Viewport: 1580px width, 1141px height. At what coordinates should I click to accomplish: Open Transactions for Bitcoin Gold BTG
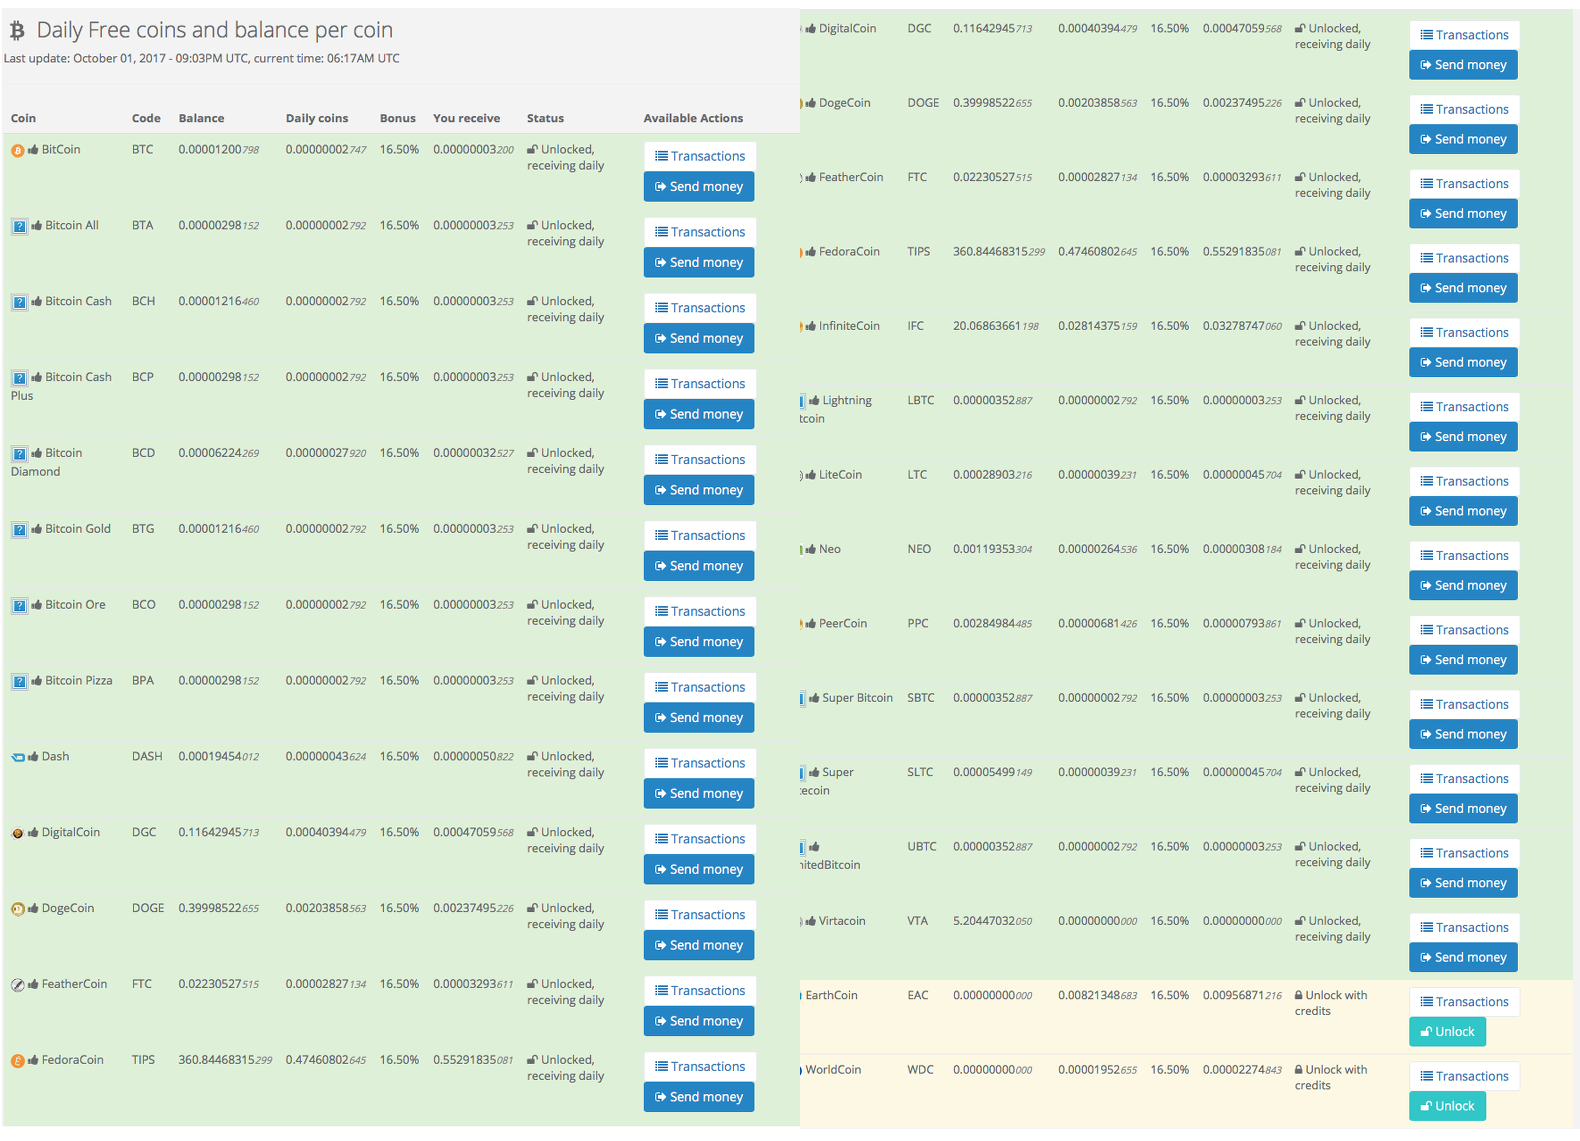[699, 536]
